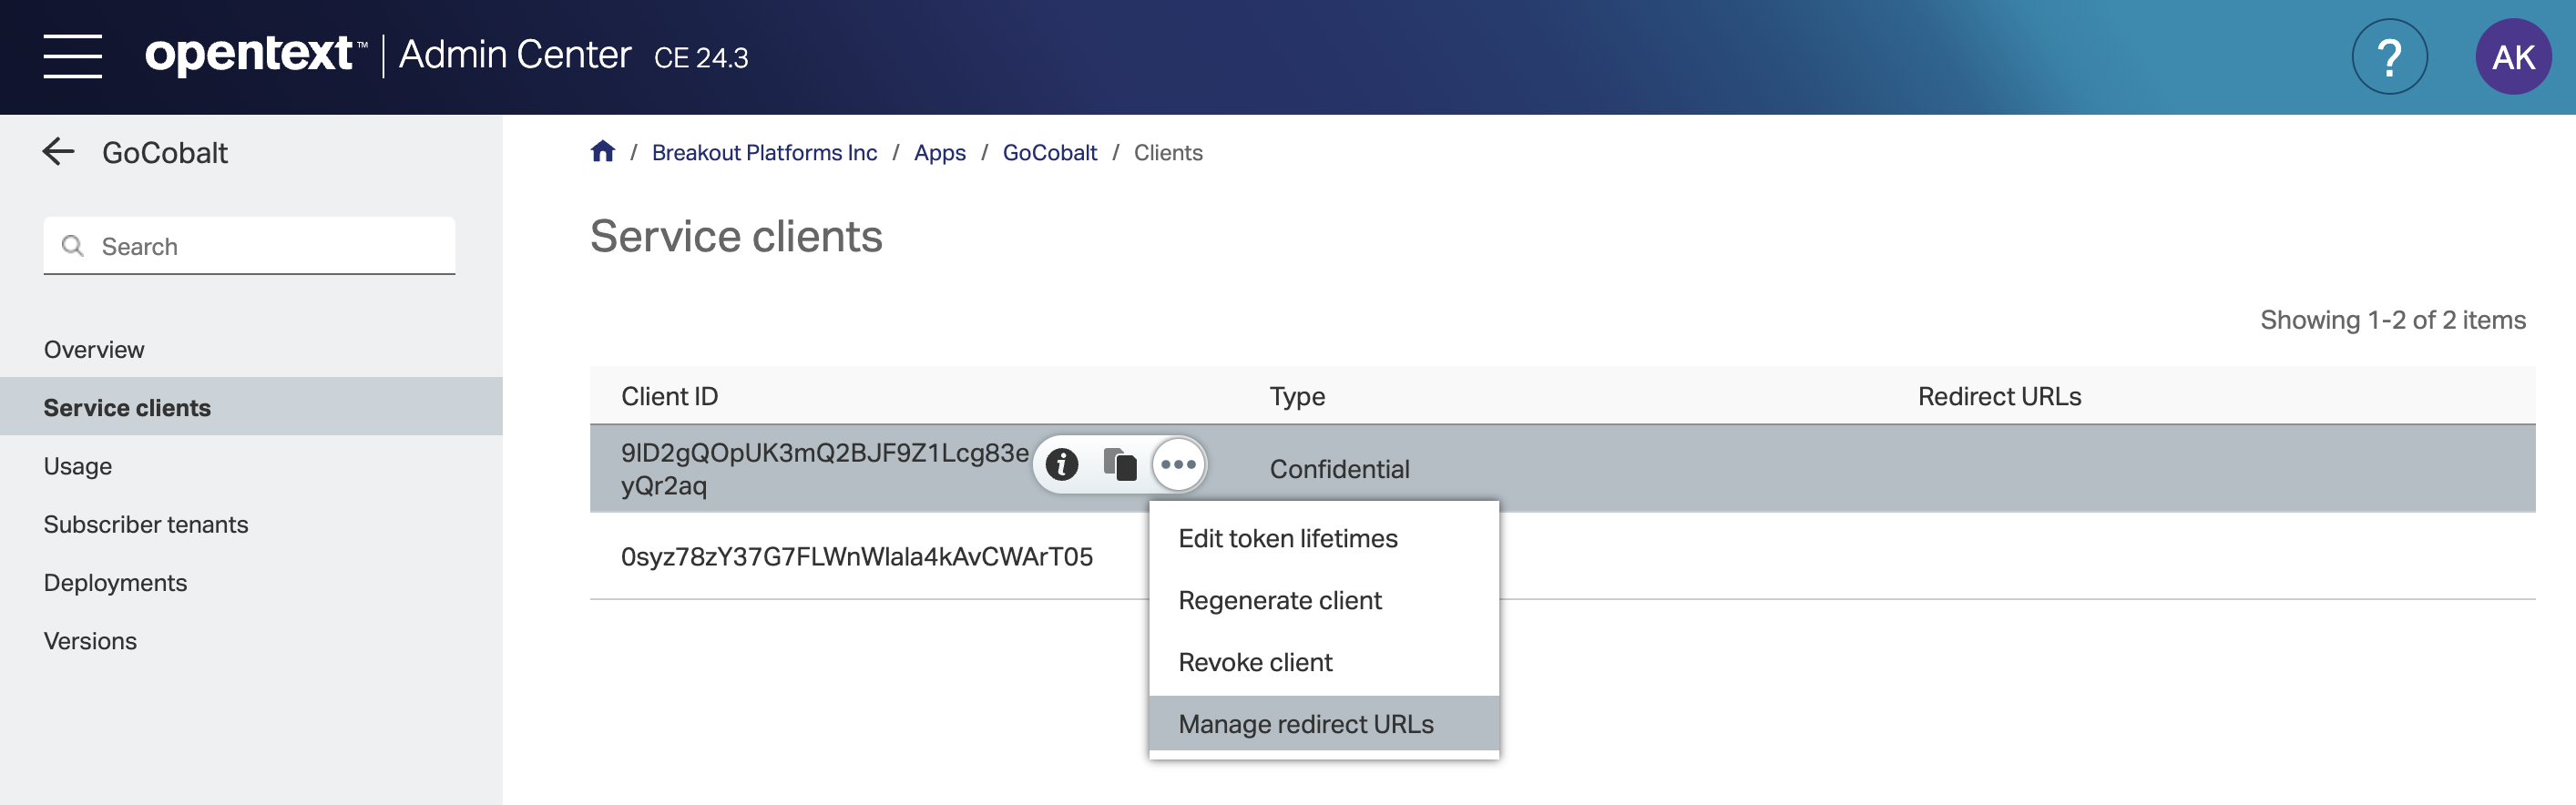Click the Admin Center title text
This screenshot has height=805, width=2576.
click(x=515, y=55)
